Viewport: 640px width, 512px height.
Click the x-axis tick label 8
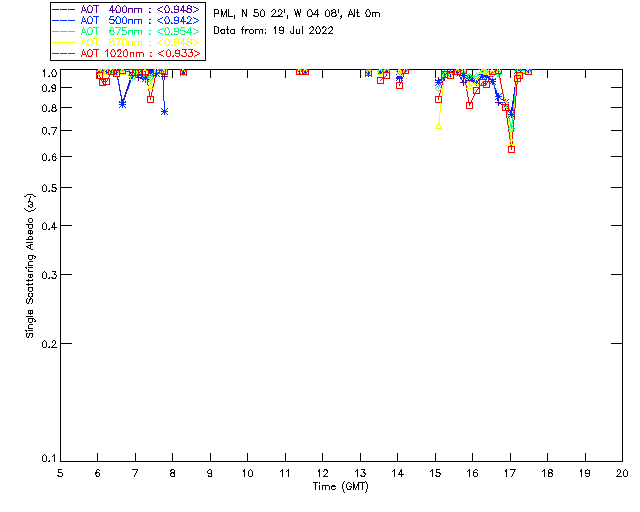click(x=173, y=473)
